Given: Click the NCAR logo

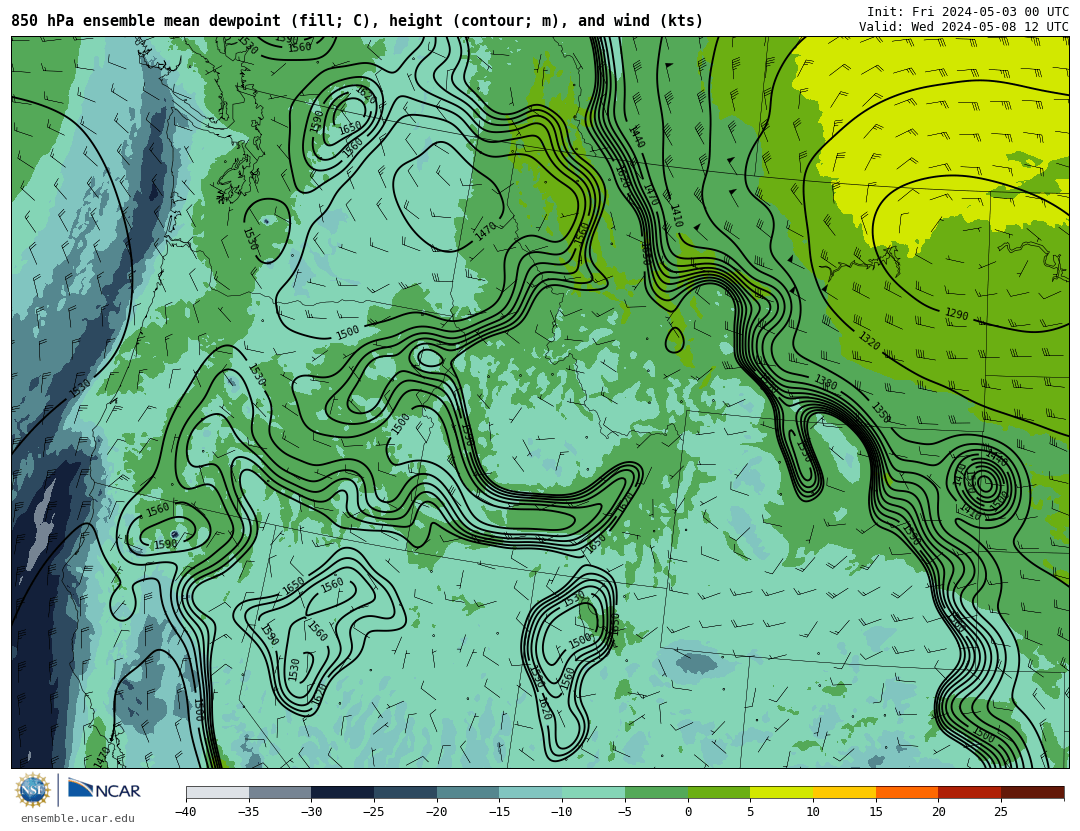Looking at the screenshot, I should [105, 789].
